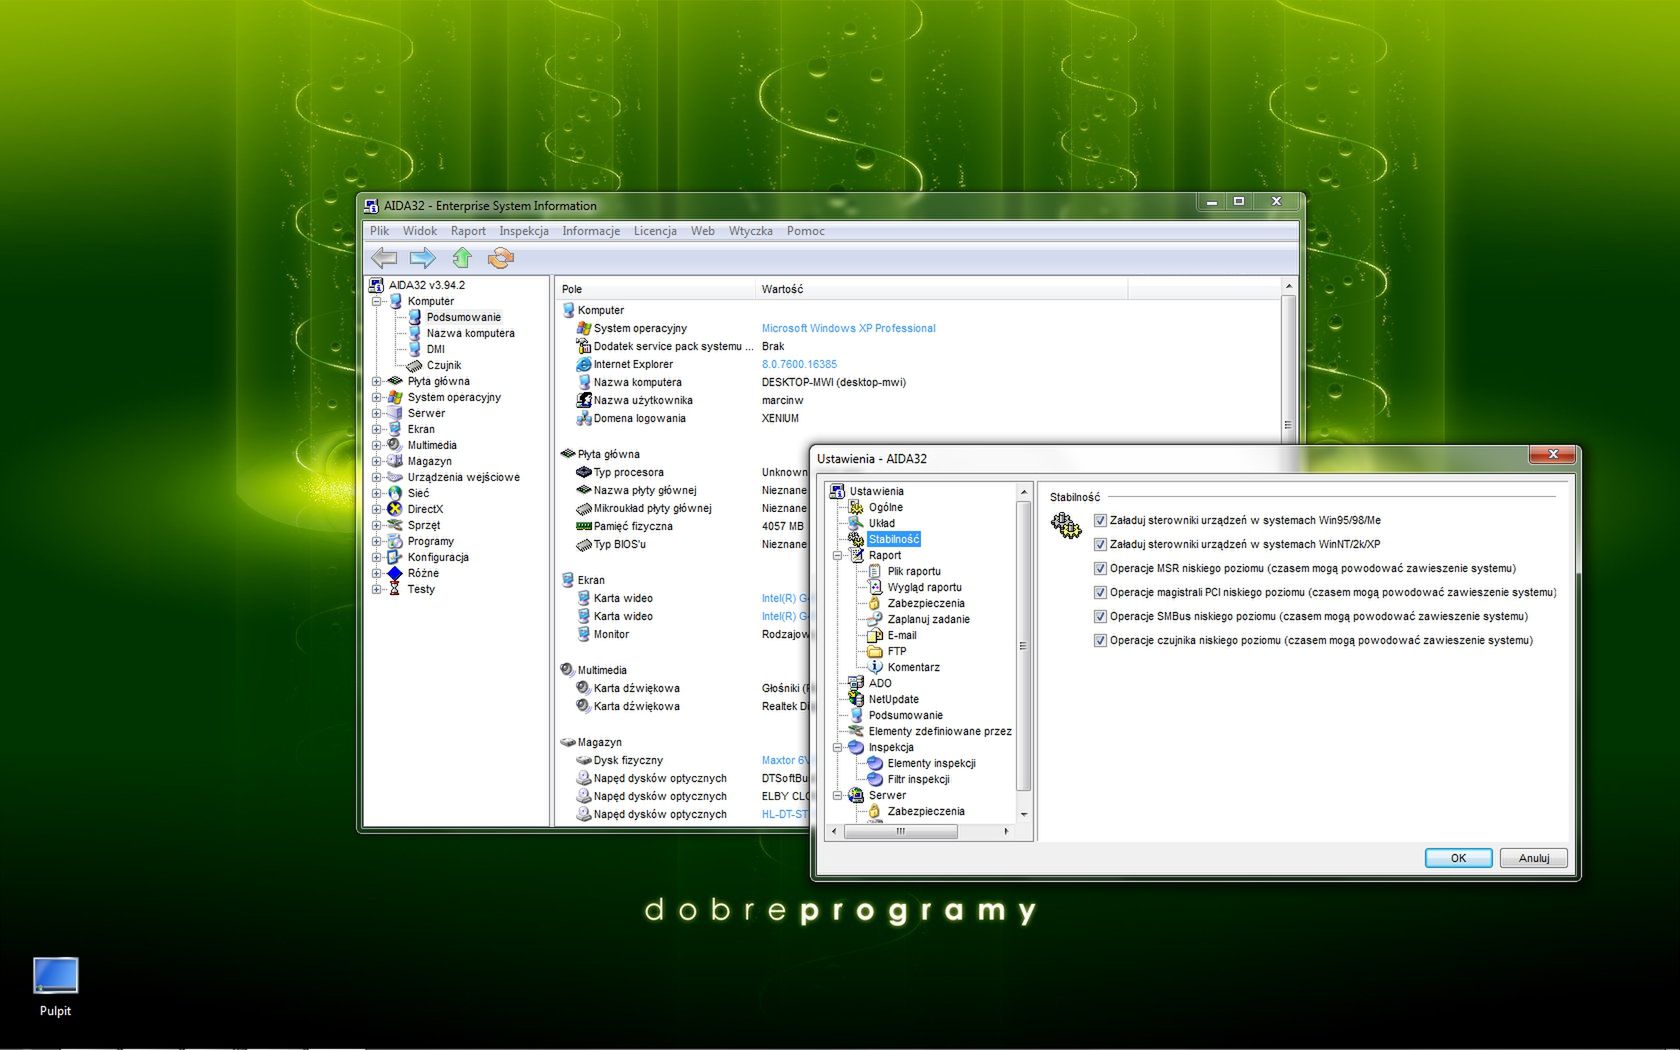
Task: Click the NetUpdate icon in settings tree
Action: click(x=856, y=699)
